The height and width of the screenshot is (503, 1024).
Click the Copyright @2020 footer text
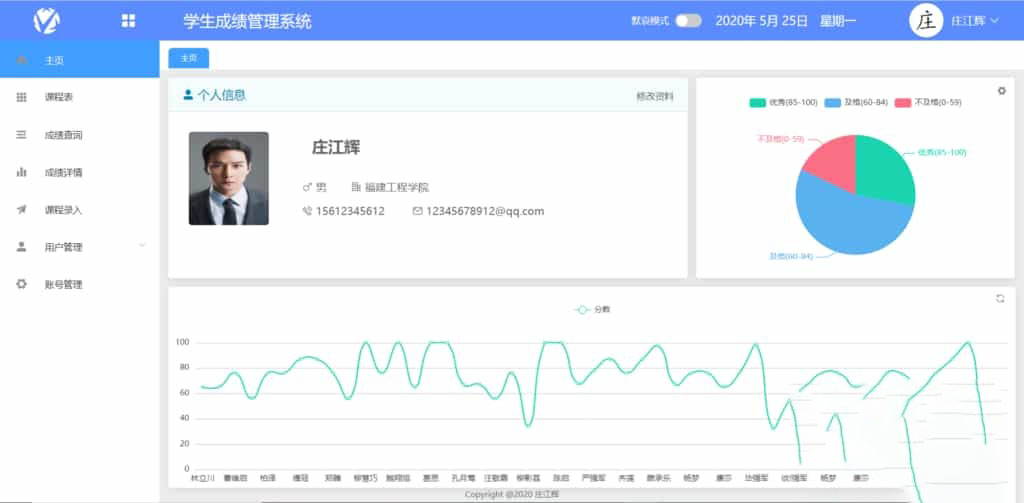coord(511,495)
